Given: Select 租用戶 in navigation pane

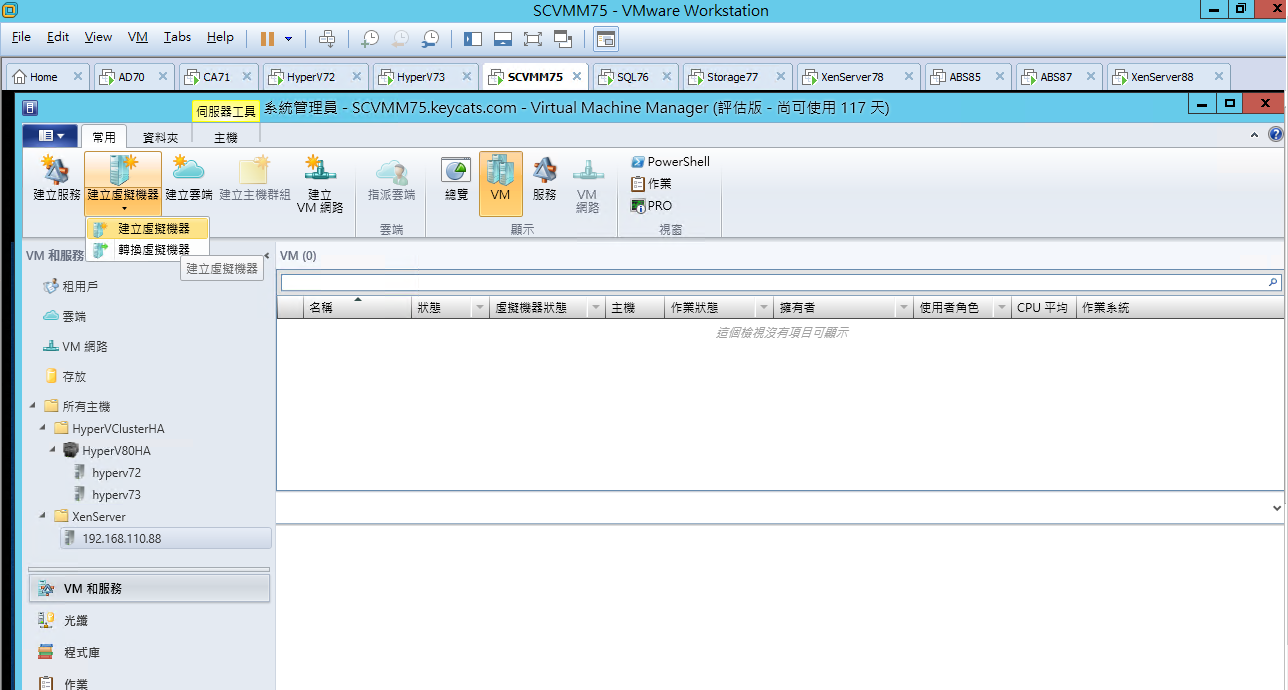Looking at the screenshot, I should click(x=69, y=287).
